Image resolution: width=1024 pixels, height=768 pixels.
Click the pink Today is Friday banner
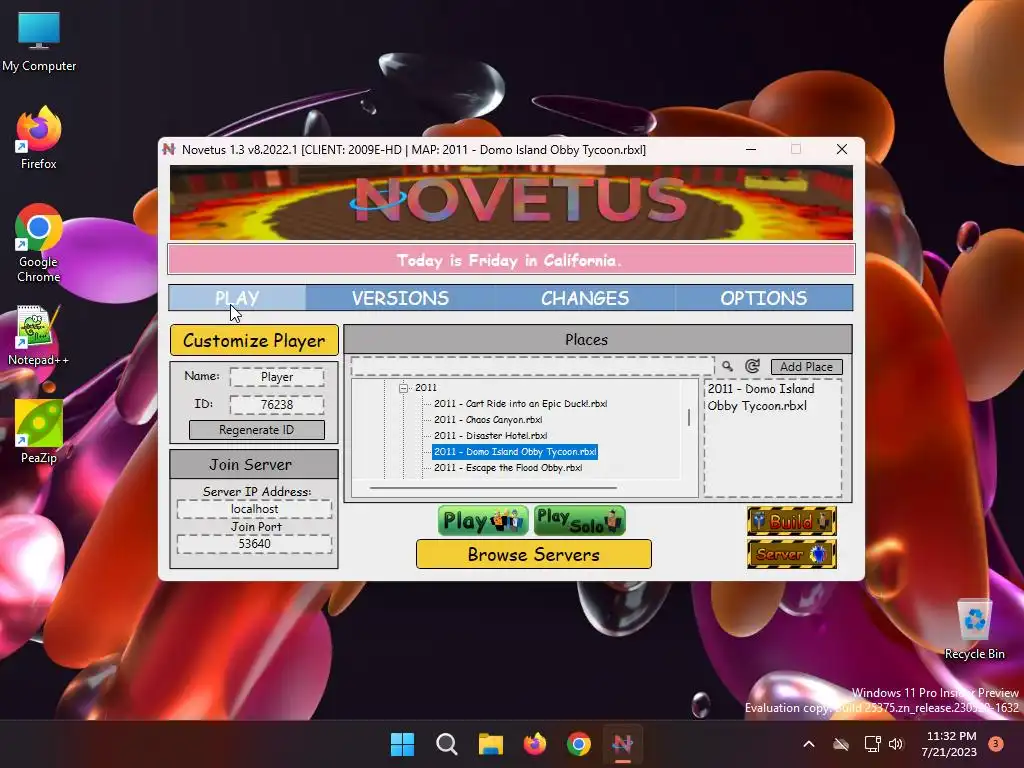511,260
